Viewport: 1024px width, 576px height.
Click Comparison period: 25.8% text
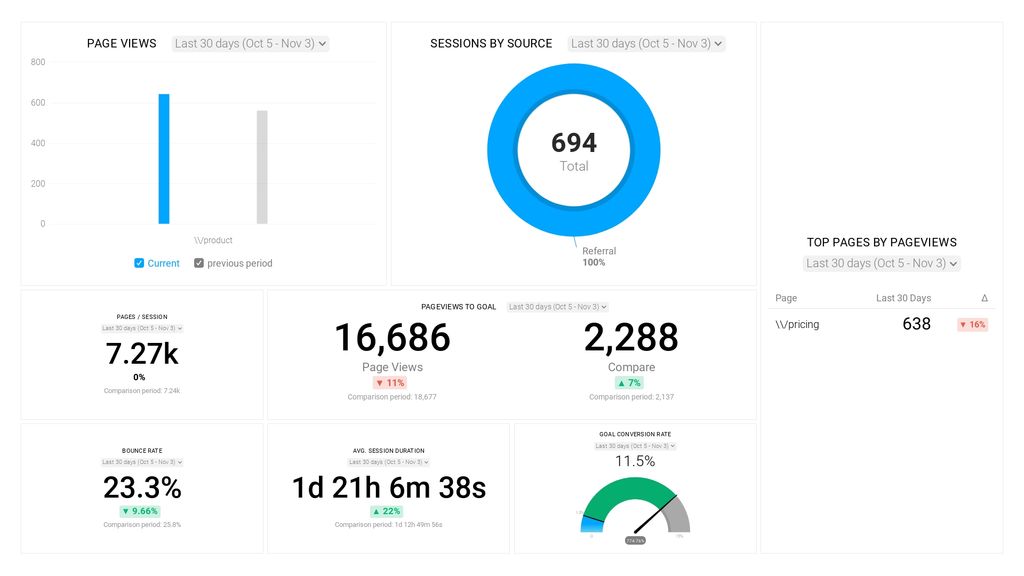click(142, 525)
